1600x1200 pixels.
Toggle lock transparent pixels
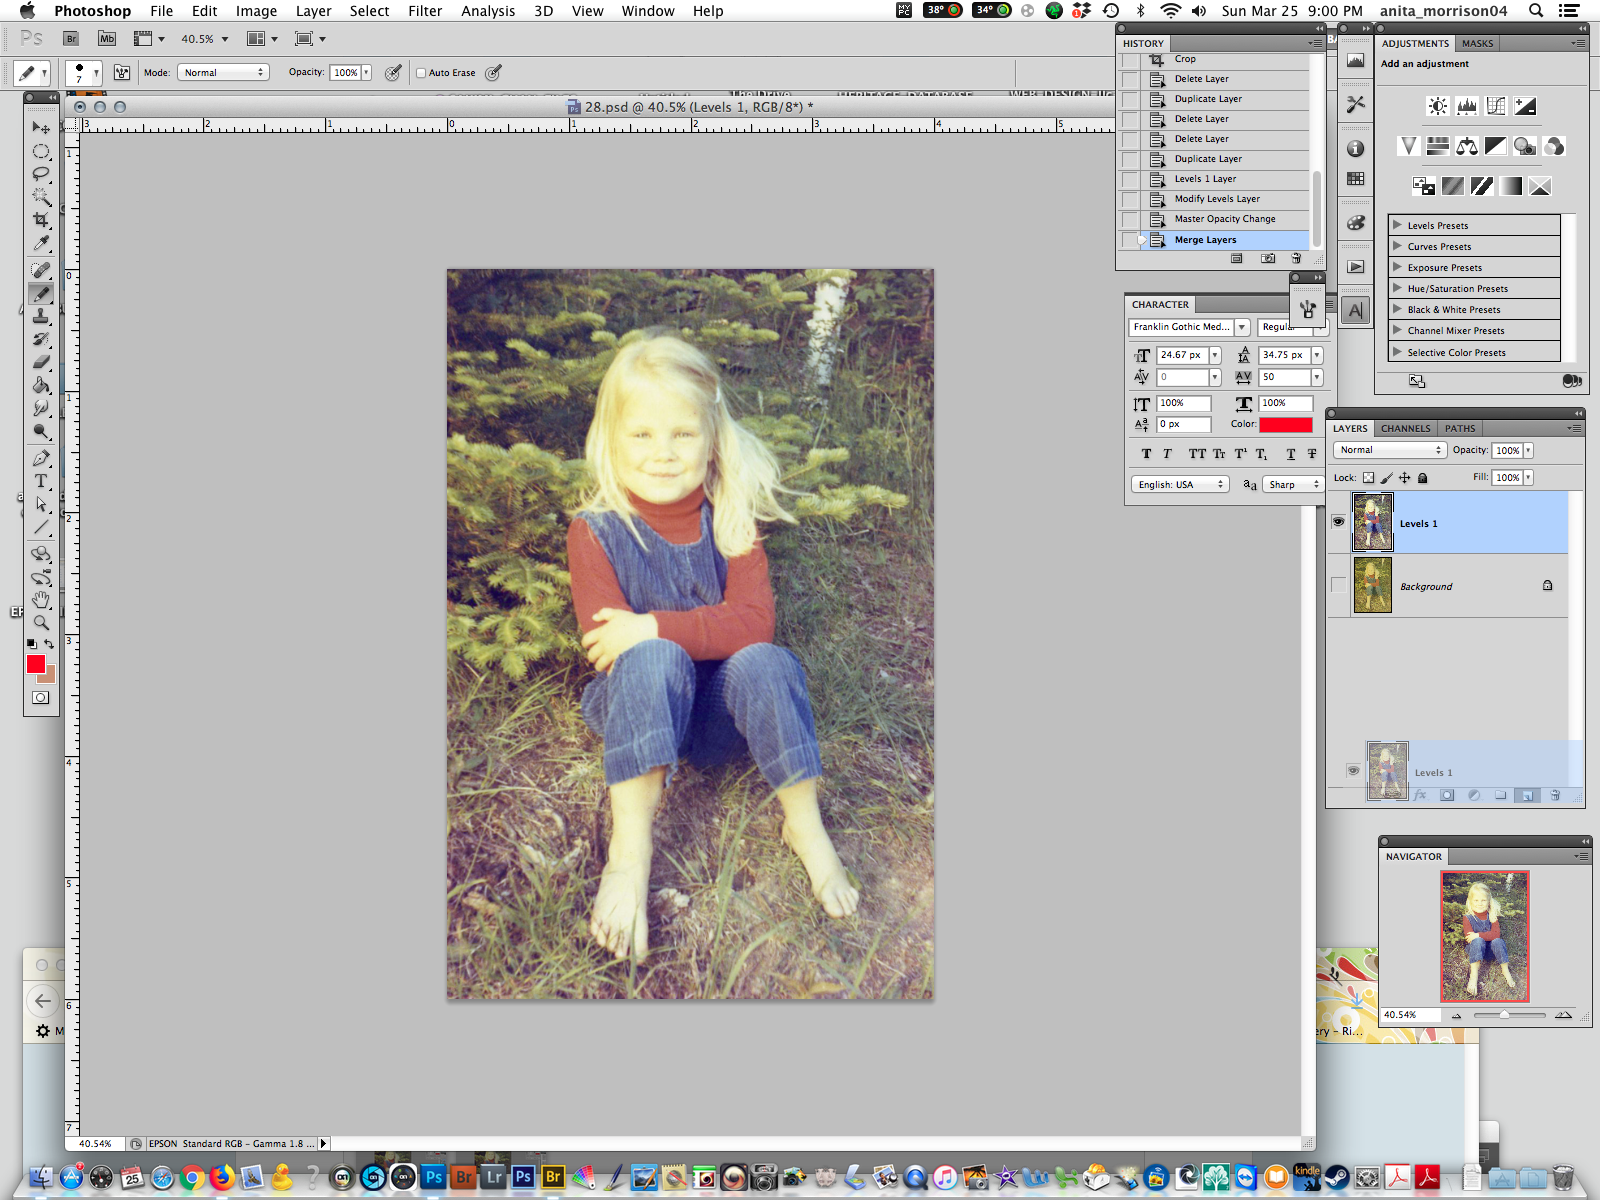click(x=1369, y=478)
